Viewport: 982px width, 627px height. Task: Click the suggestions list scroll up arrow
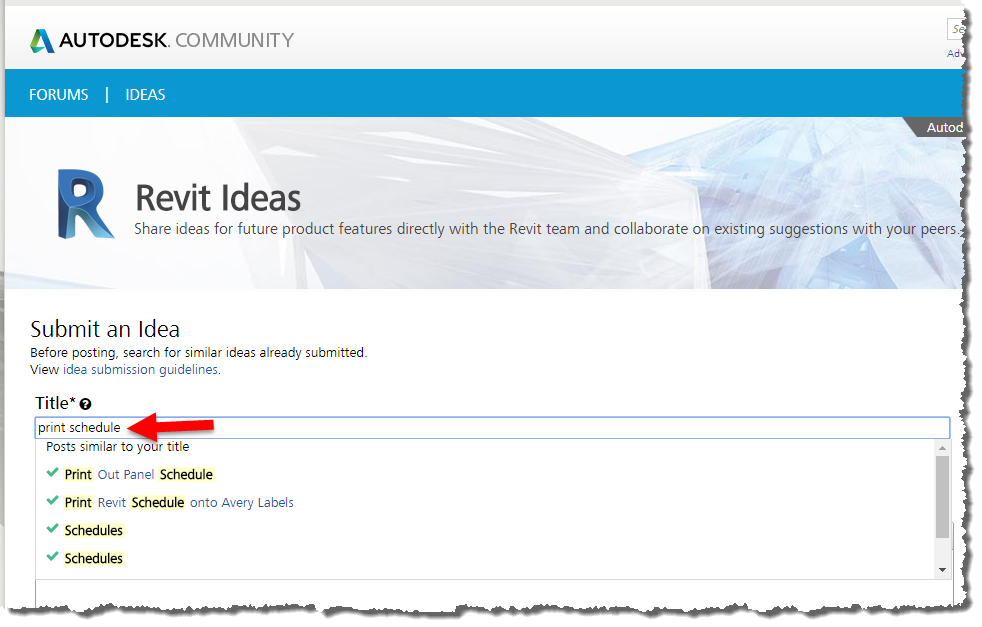coord(943,448)
